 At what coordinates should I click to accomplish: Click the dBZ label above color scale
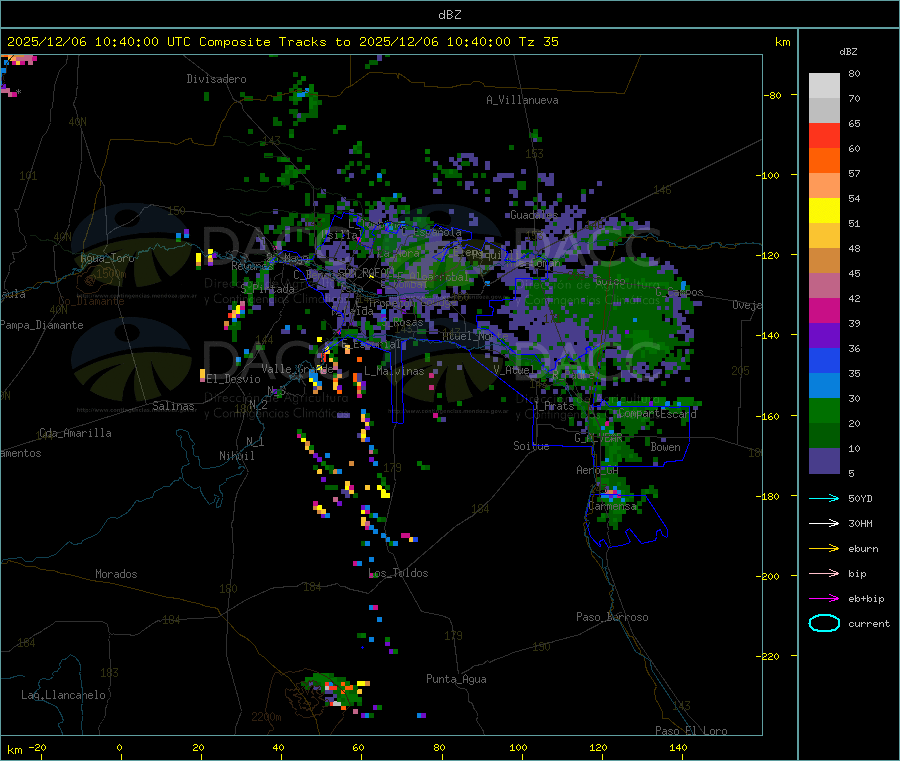(x=848, y=52)
